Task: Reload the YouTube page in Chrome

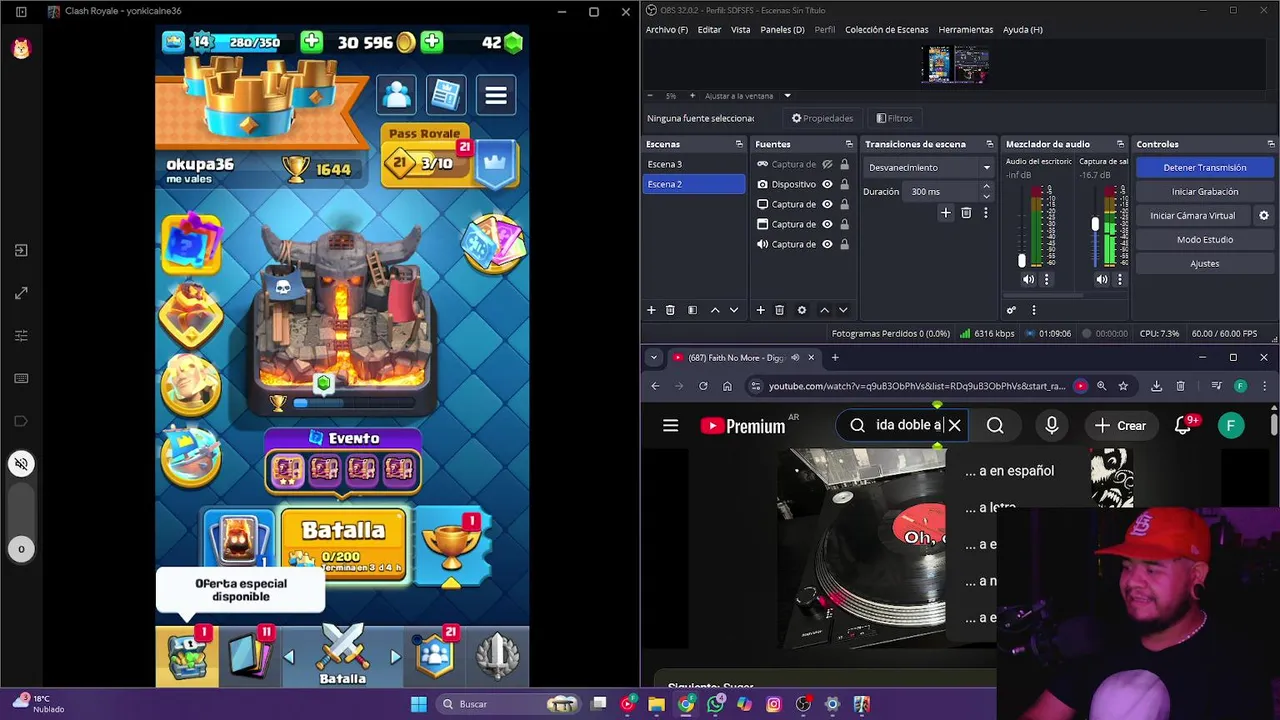Action: (x=703, y=386)
